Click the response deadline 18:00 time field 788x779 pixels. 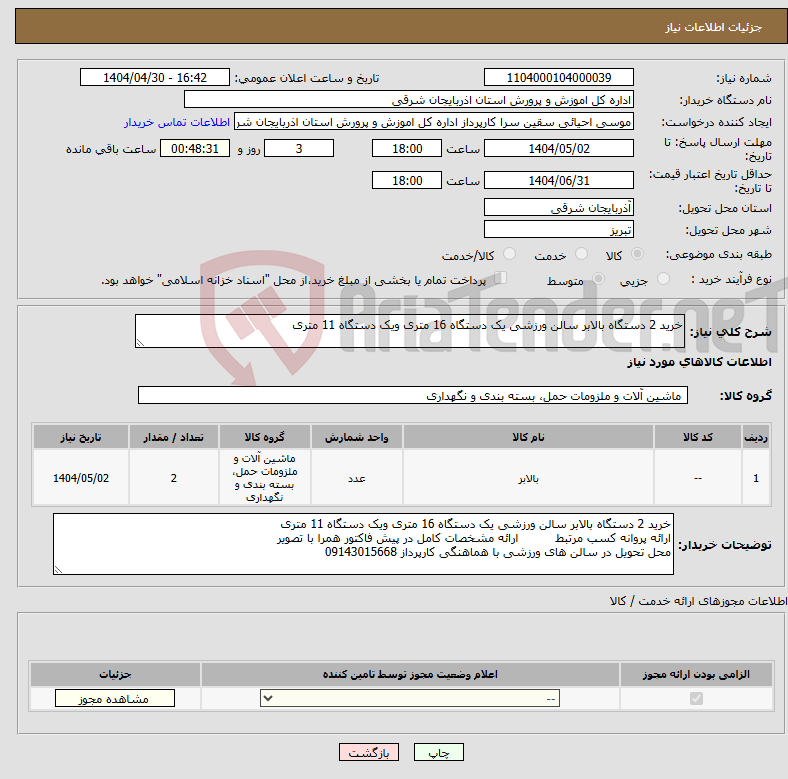[407, 148]
